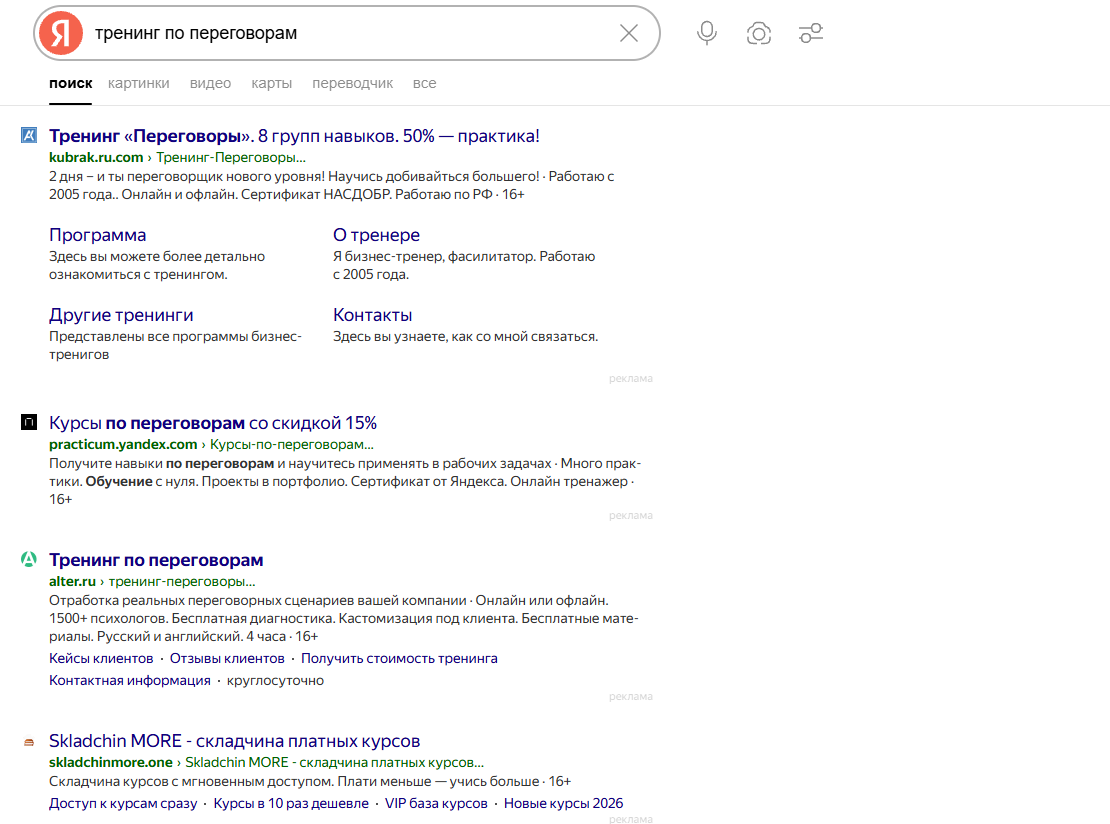
Task: Open the все tab
Action: click(x=425, y=84)
